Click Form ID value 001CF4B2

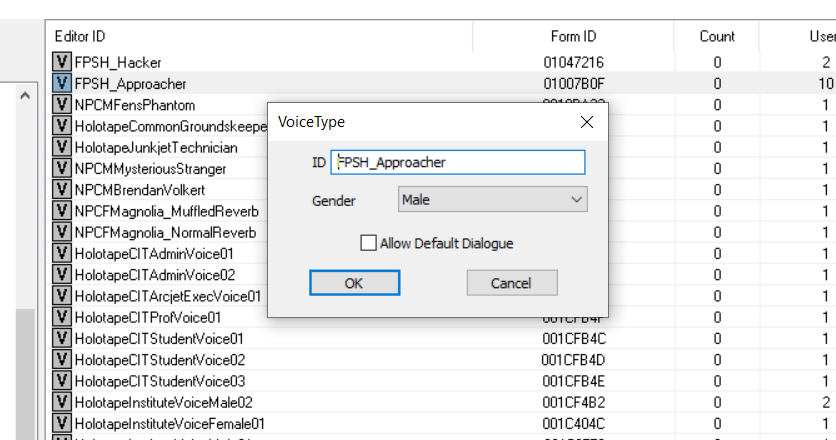[574, 403]
